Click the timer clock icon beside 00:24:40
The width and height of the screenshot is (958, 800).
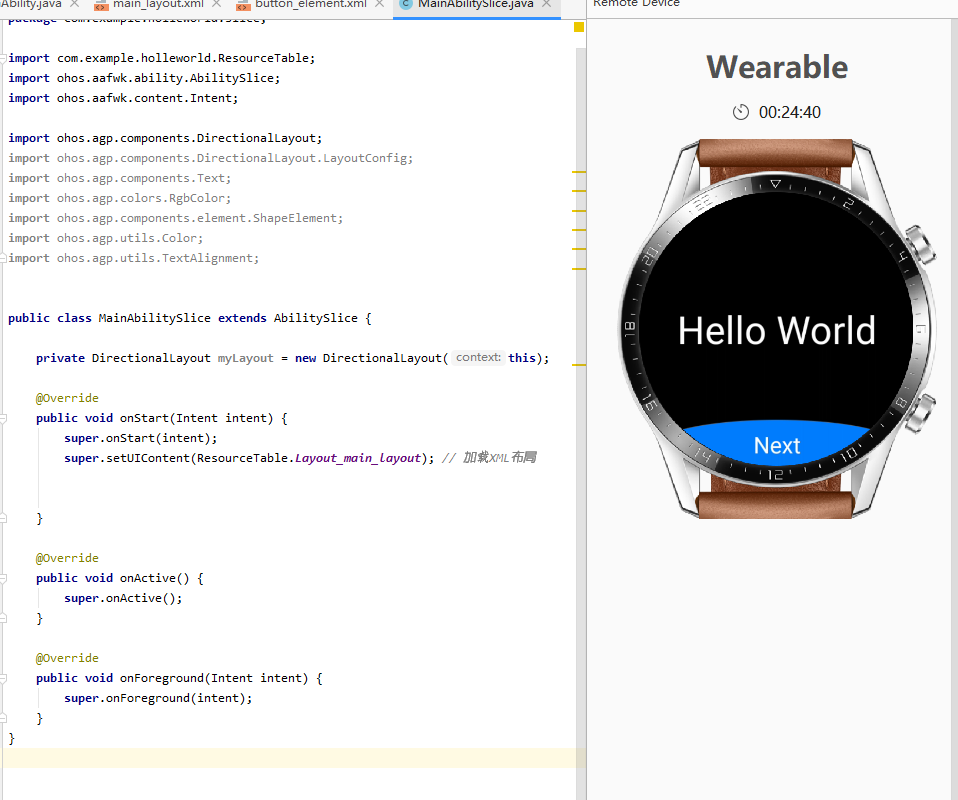740,112
